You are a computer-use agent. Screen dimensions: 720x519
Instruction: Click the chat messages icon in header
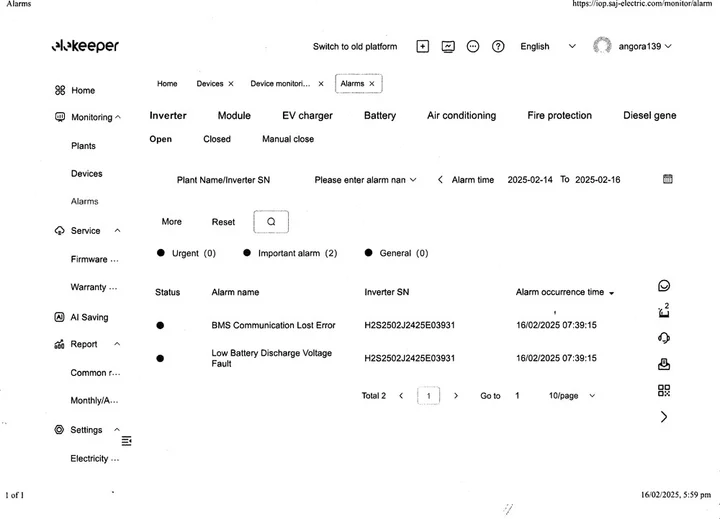click(473, 46)
